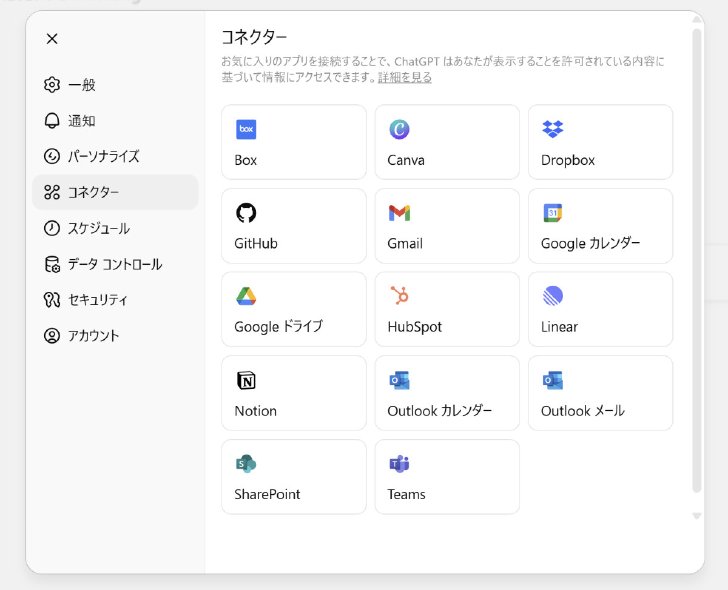Click the Dropbox logo icon

coord(552,129)
